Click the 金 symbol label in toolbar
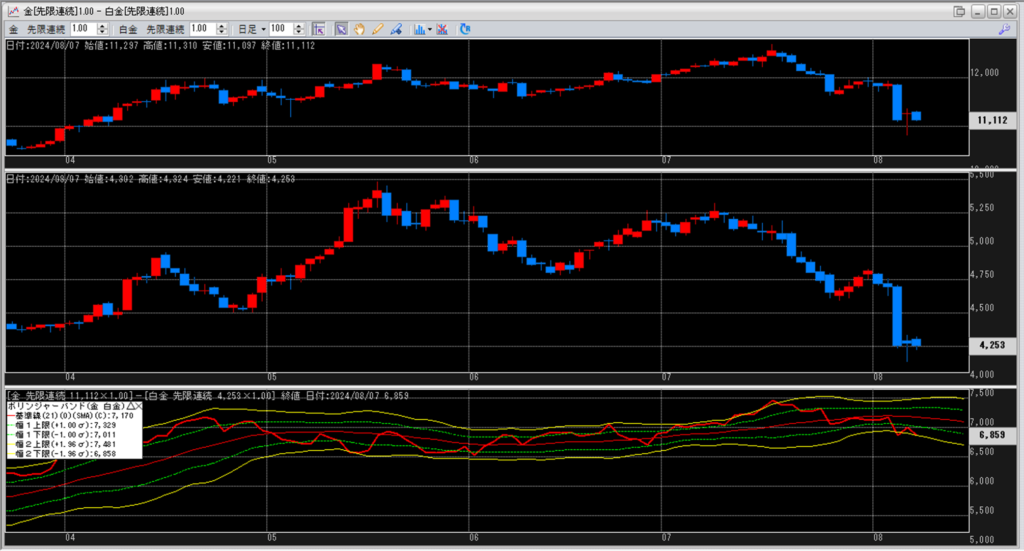The image size is (1024, 551). click(13, 29)
